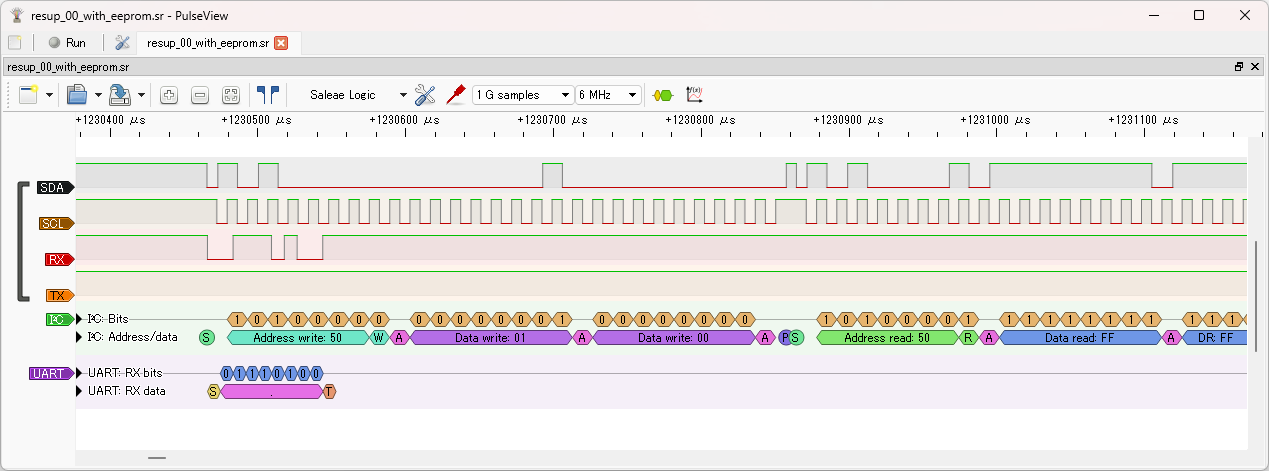Collapse the I²C Bits row
The height and width of the screenshot is (471, 1269).
[81, 319]
